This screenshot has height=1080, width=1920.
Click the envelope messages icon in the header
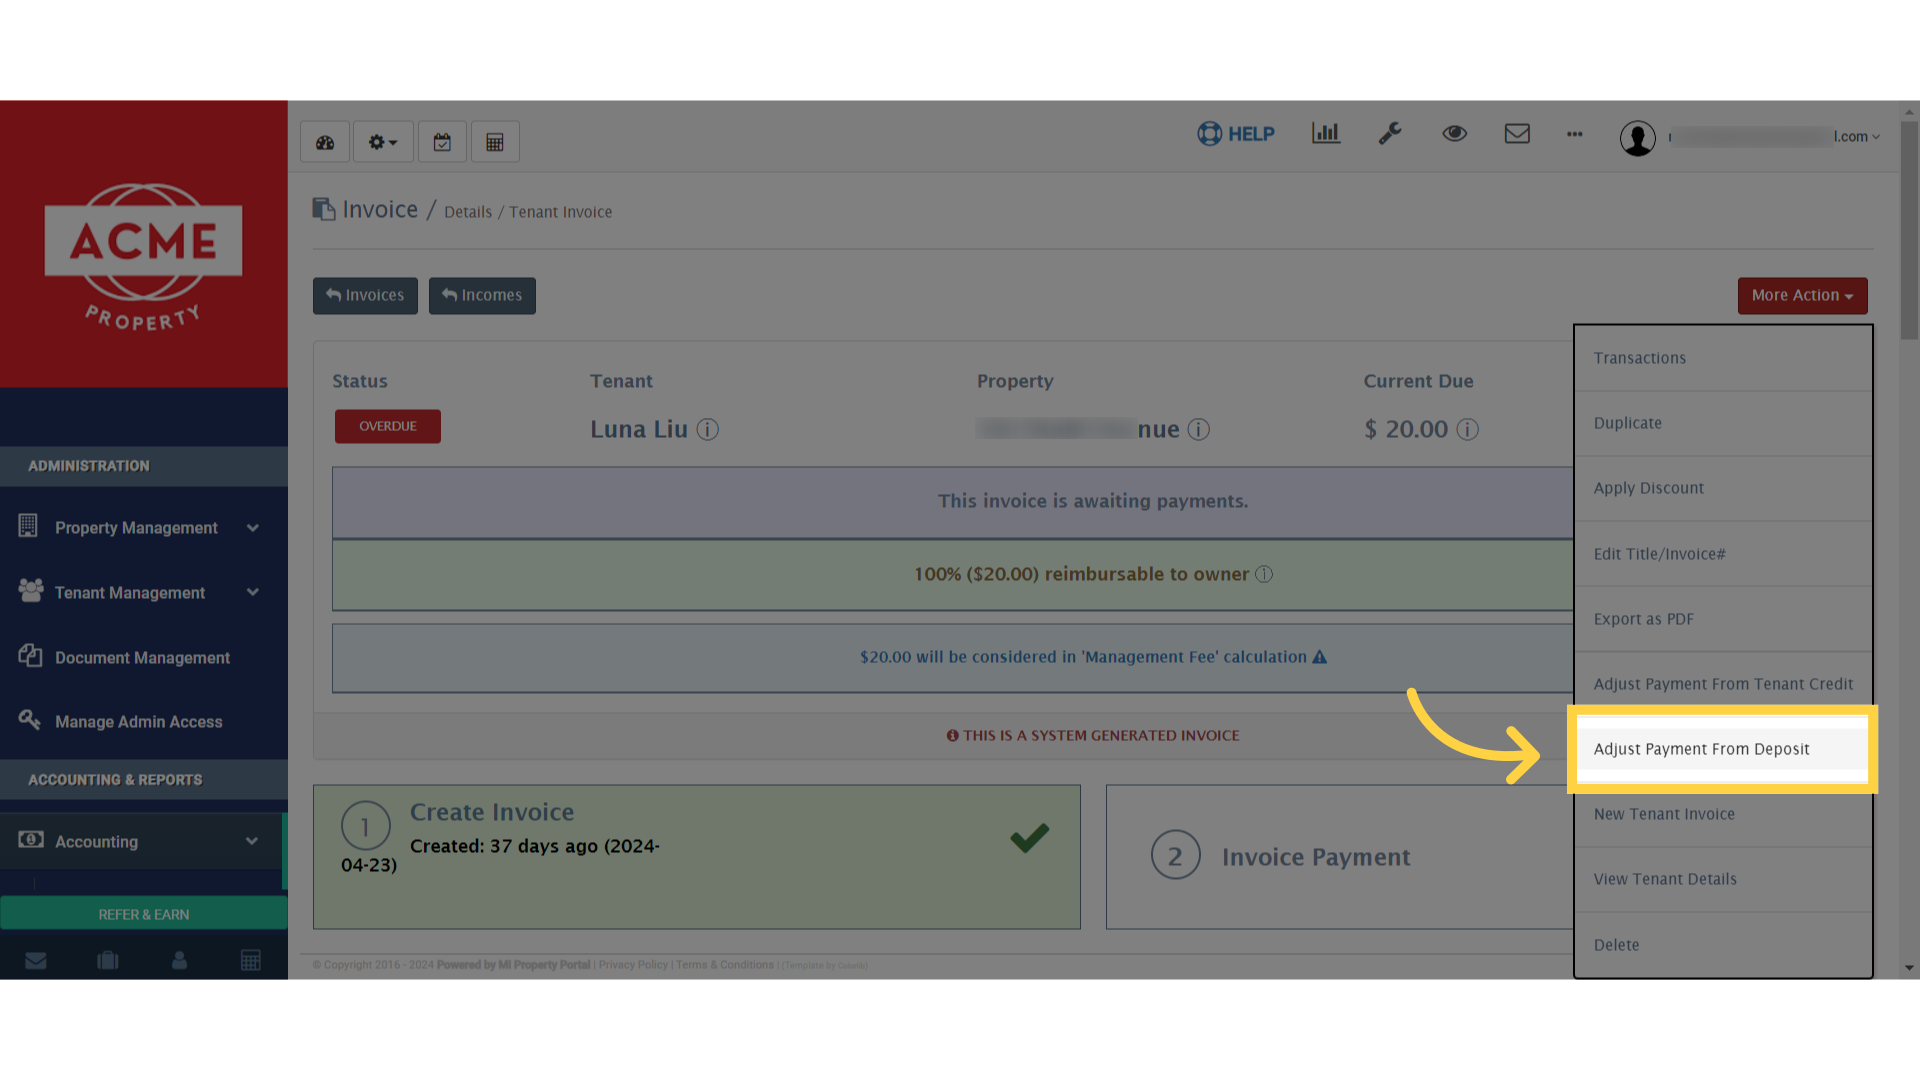[x=1517, y=133]
